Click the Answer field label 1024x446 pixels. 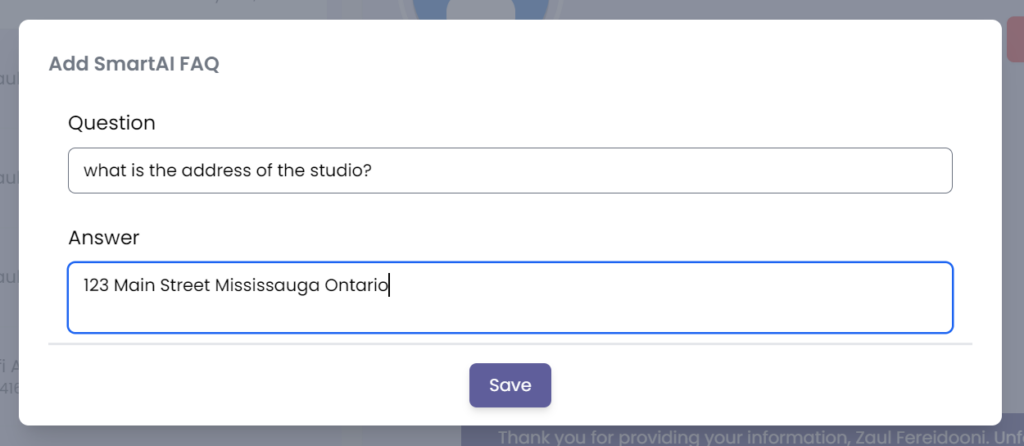104,237
